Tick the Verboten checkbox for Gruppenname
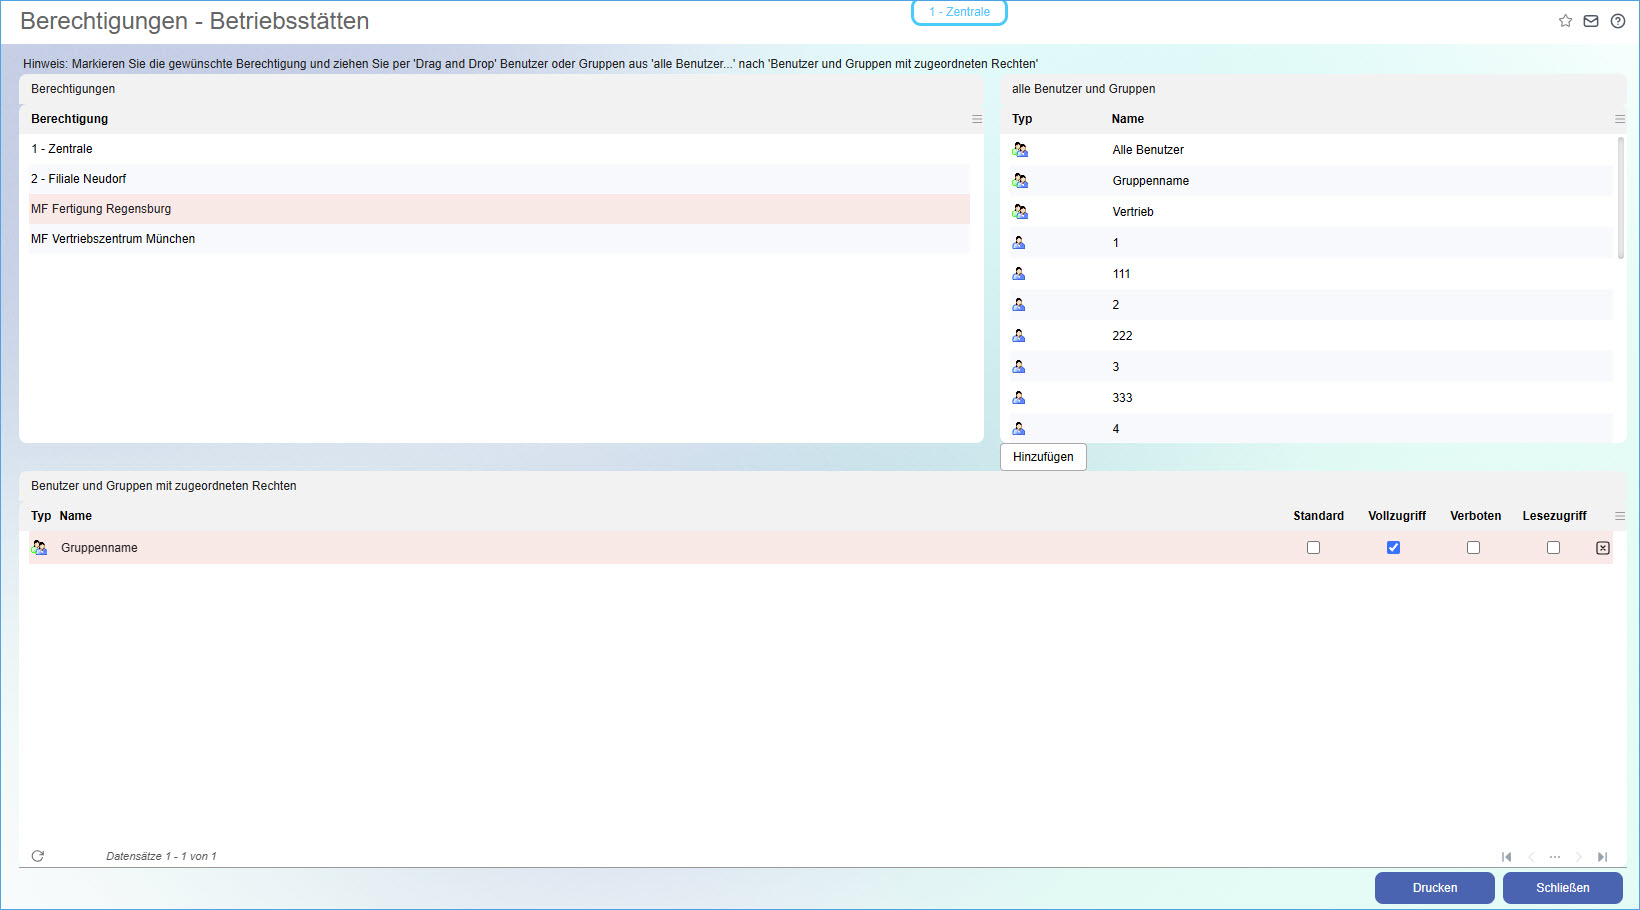Screen dimensions: 1640x910 (1473, 548)
